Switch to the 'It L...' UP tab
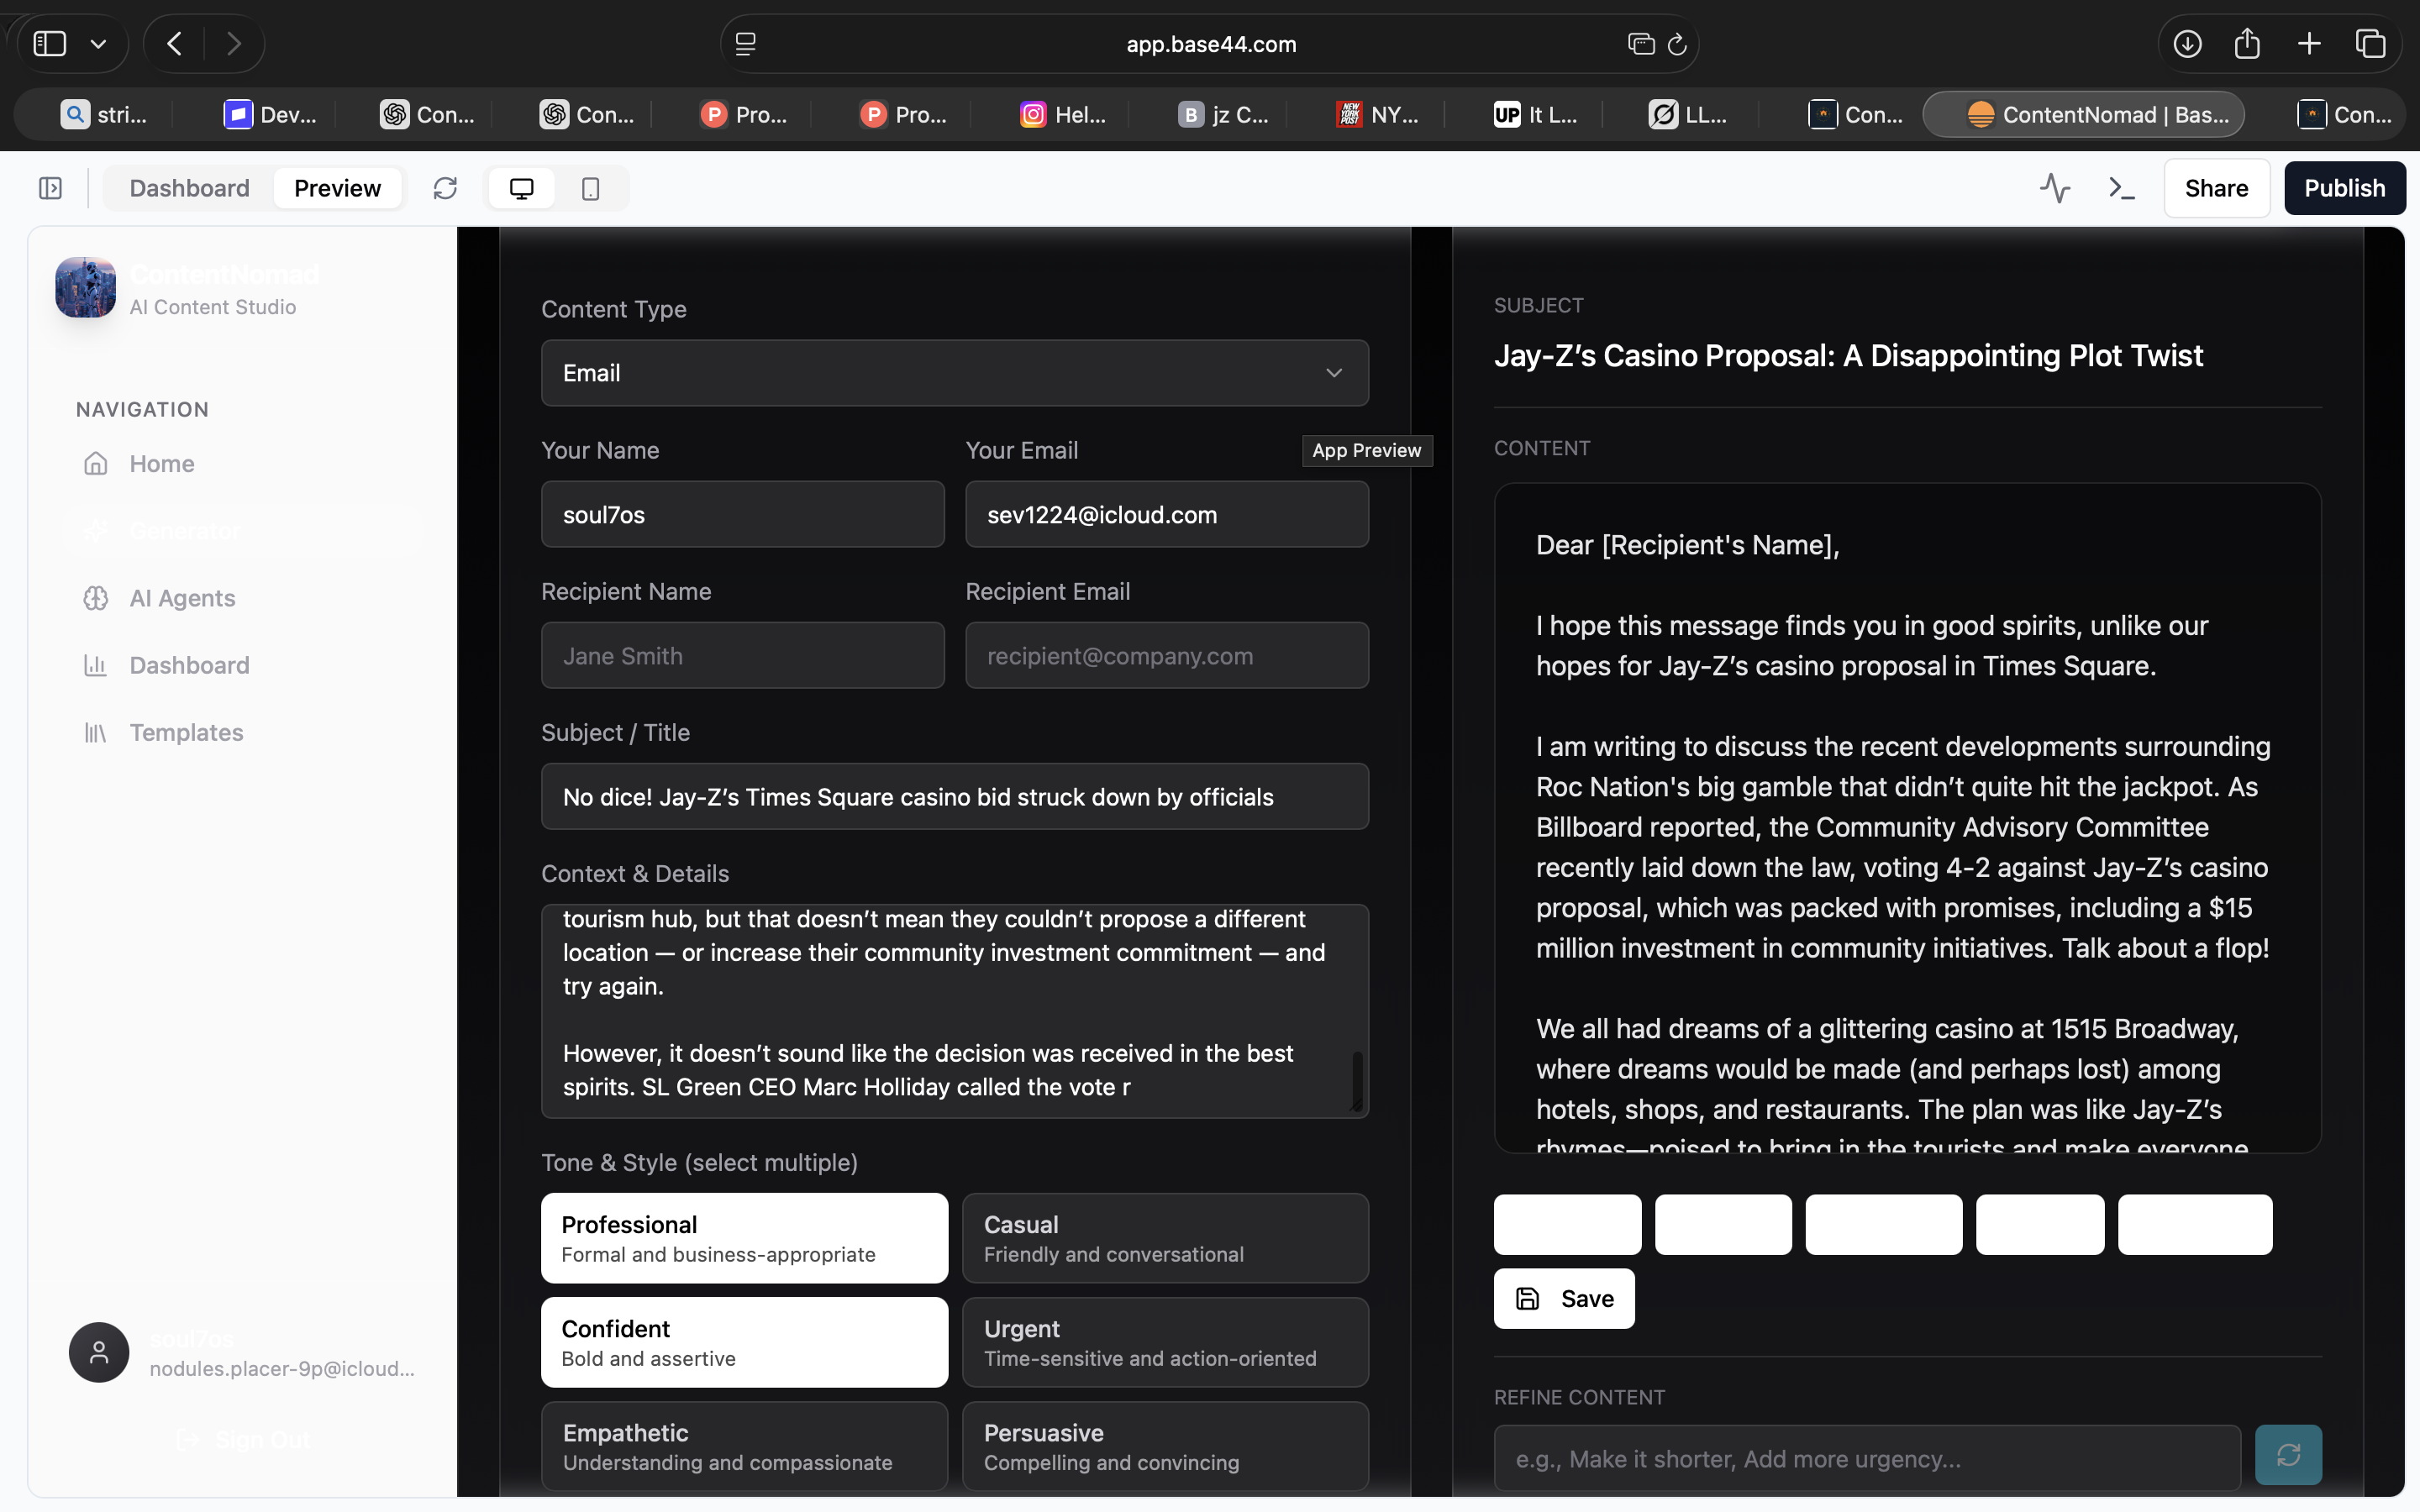 point(1534,115)
